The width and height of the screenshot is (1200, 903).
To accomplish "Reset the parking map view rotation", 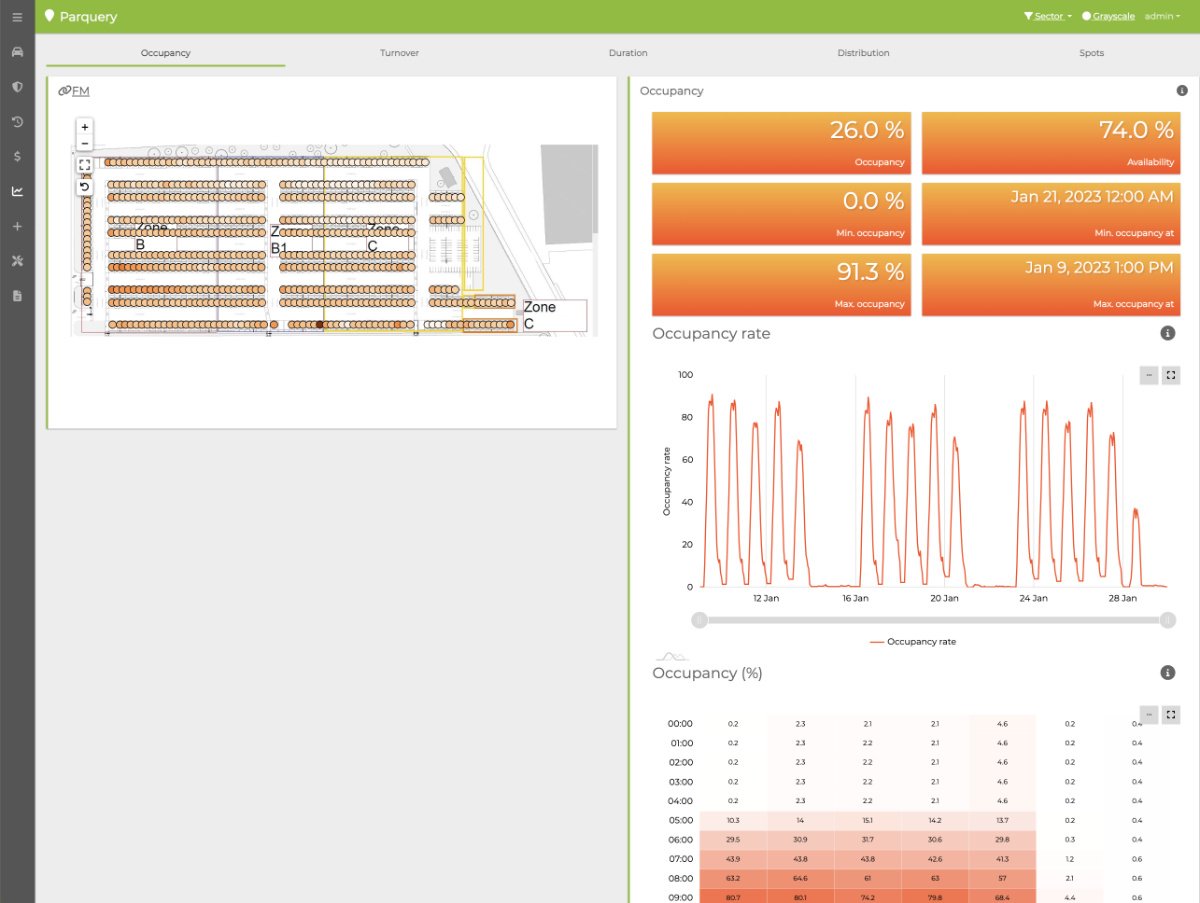I will click(85, 186).
